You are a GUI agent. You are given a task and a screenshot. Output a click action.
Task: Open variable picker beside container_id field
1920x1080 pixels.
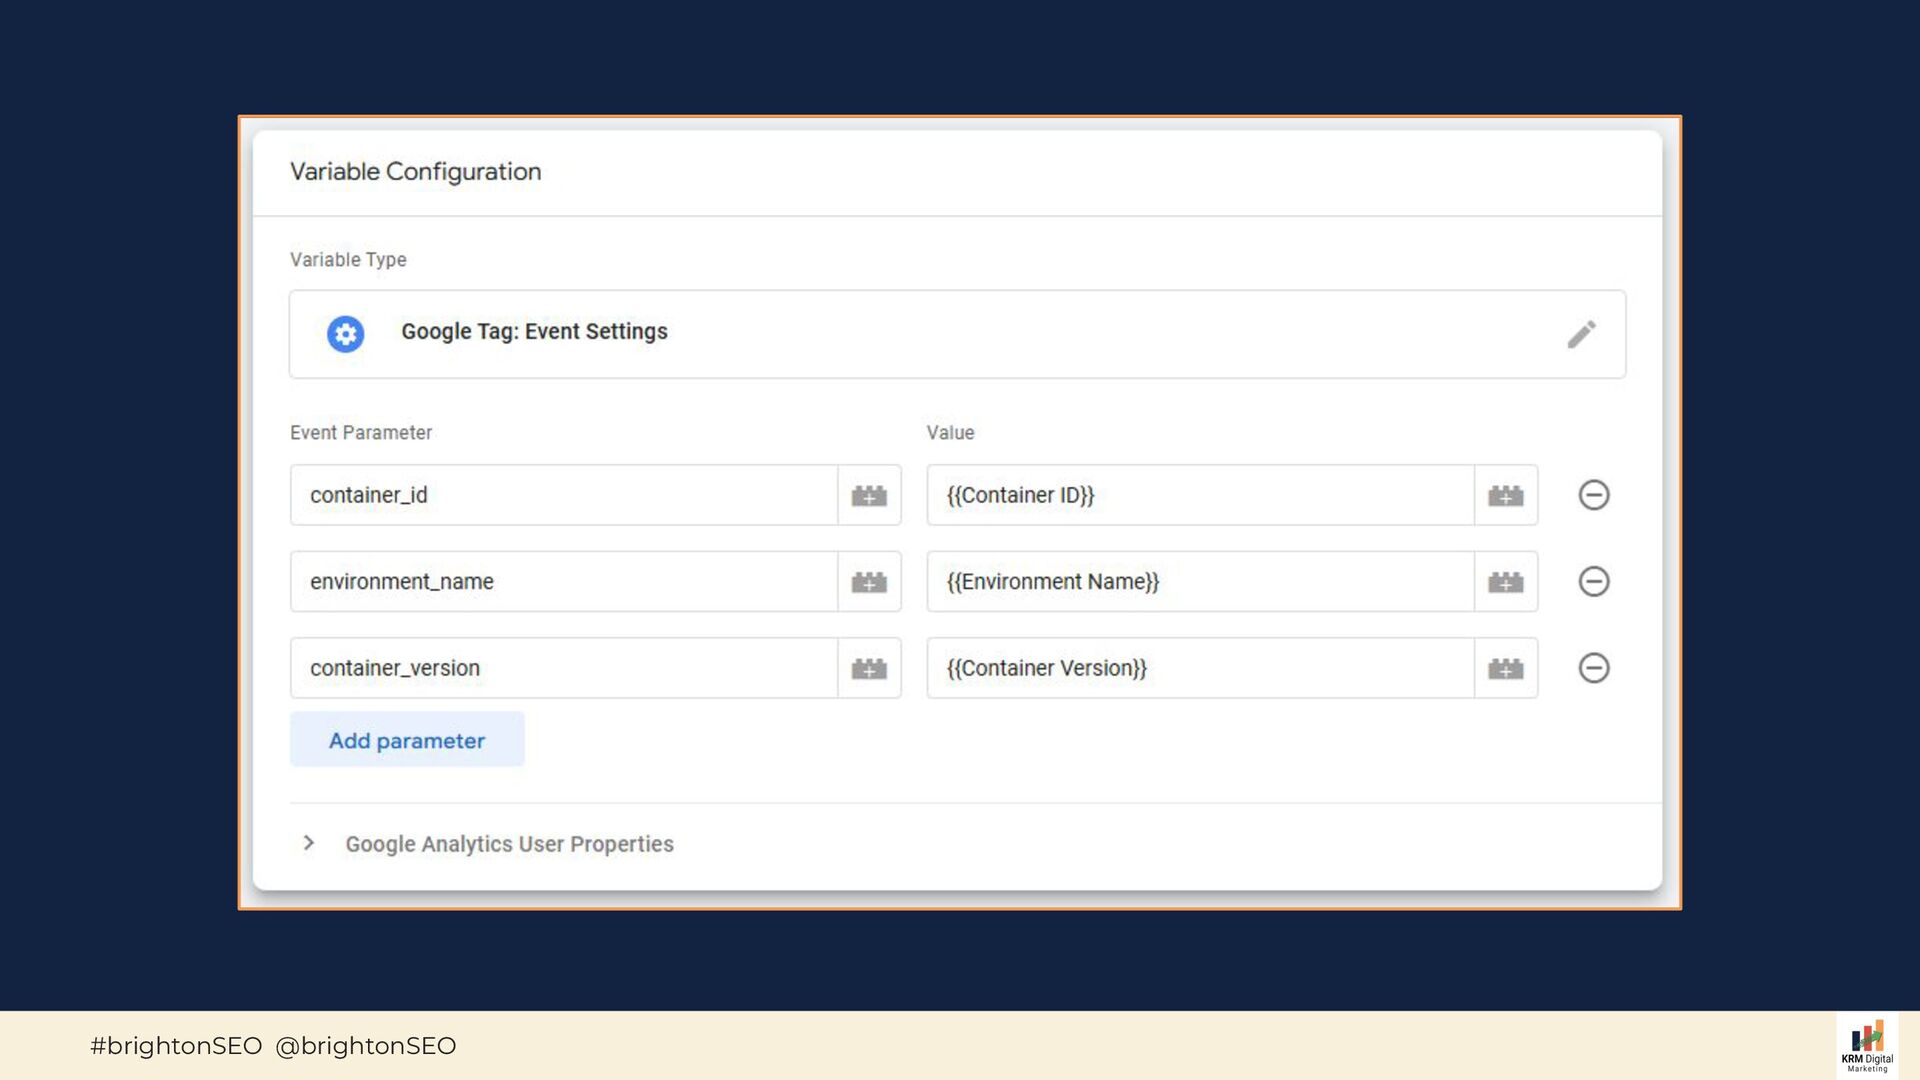(869, 495)
